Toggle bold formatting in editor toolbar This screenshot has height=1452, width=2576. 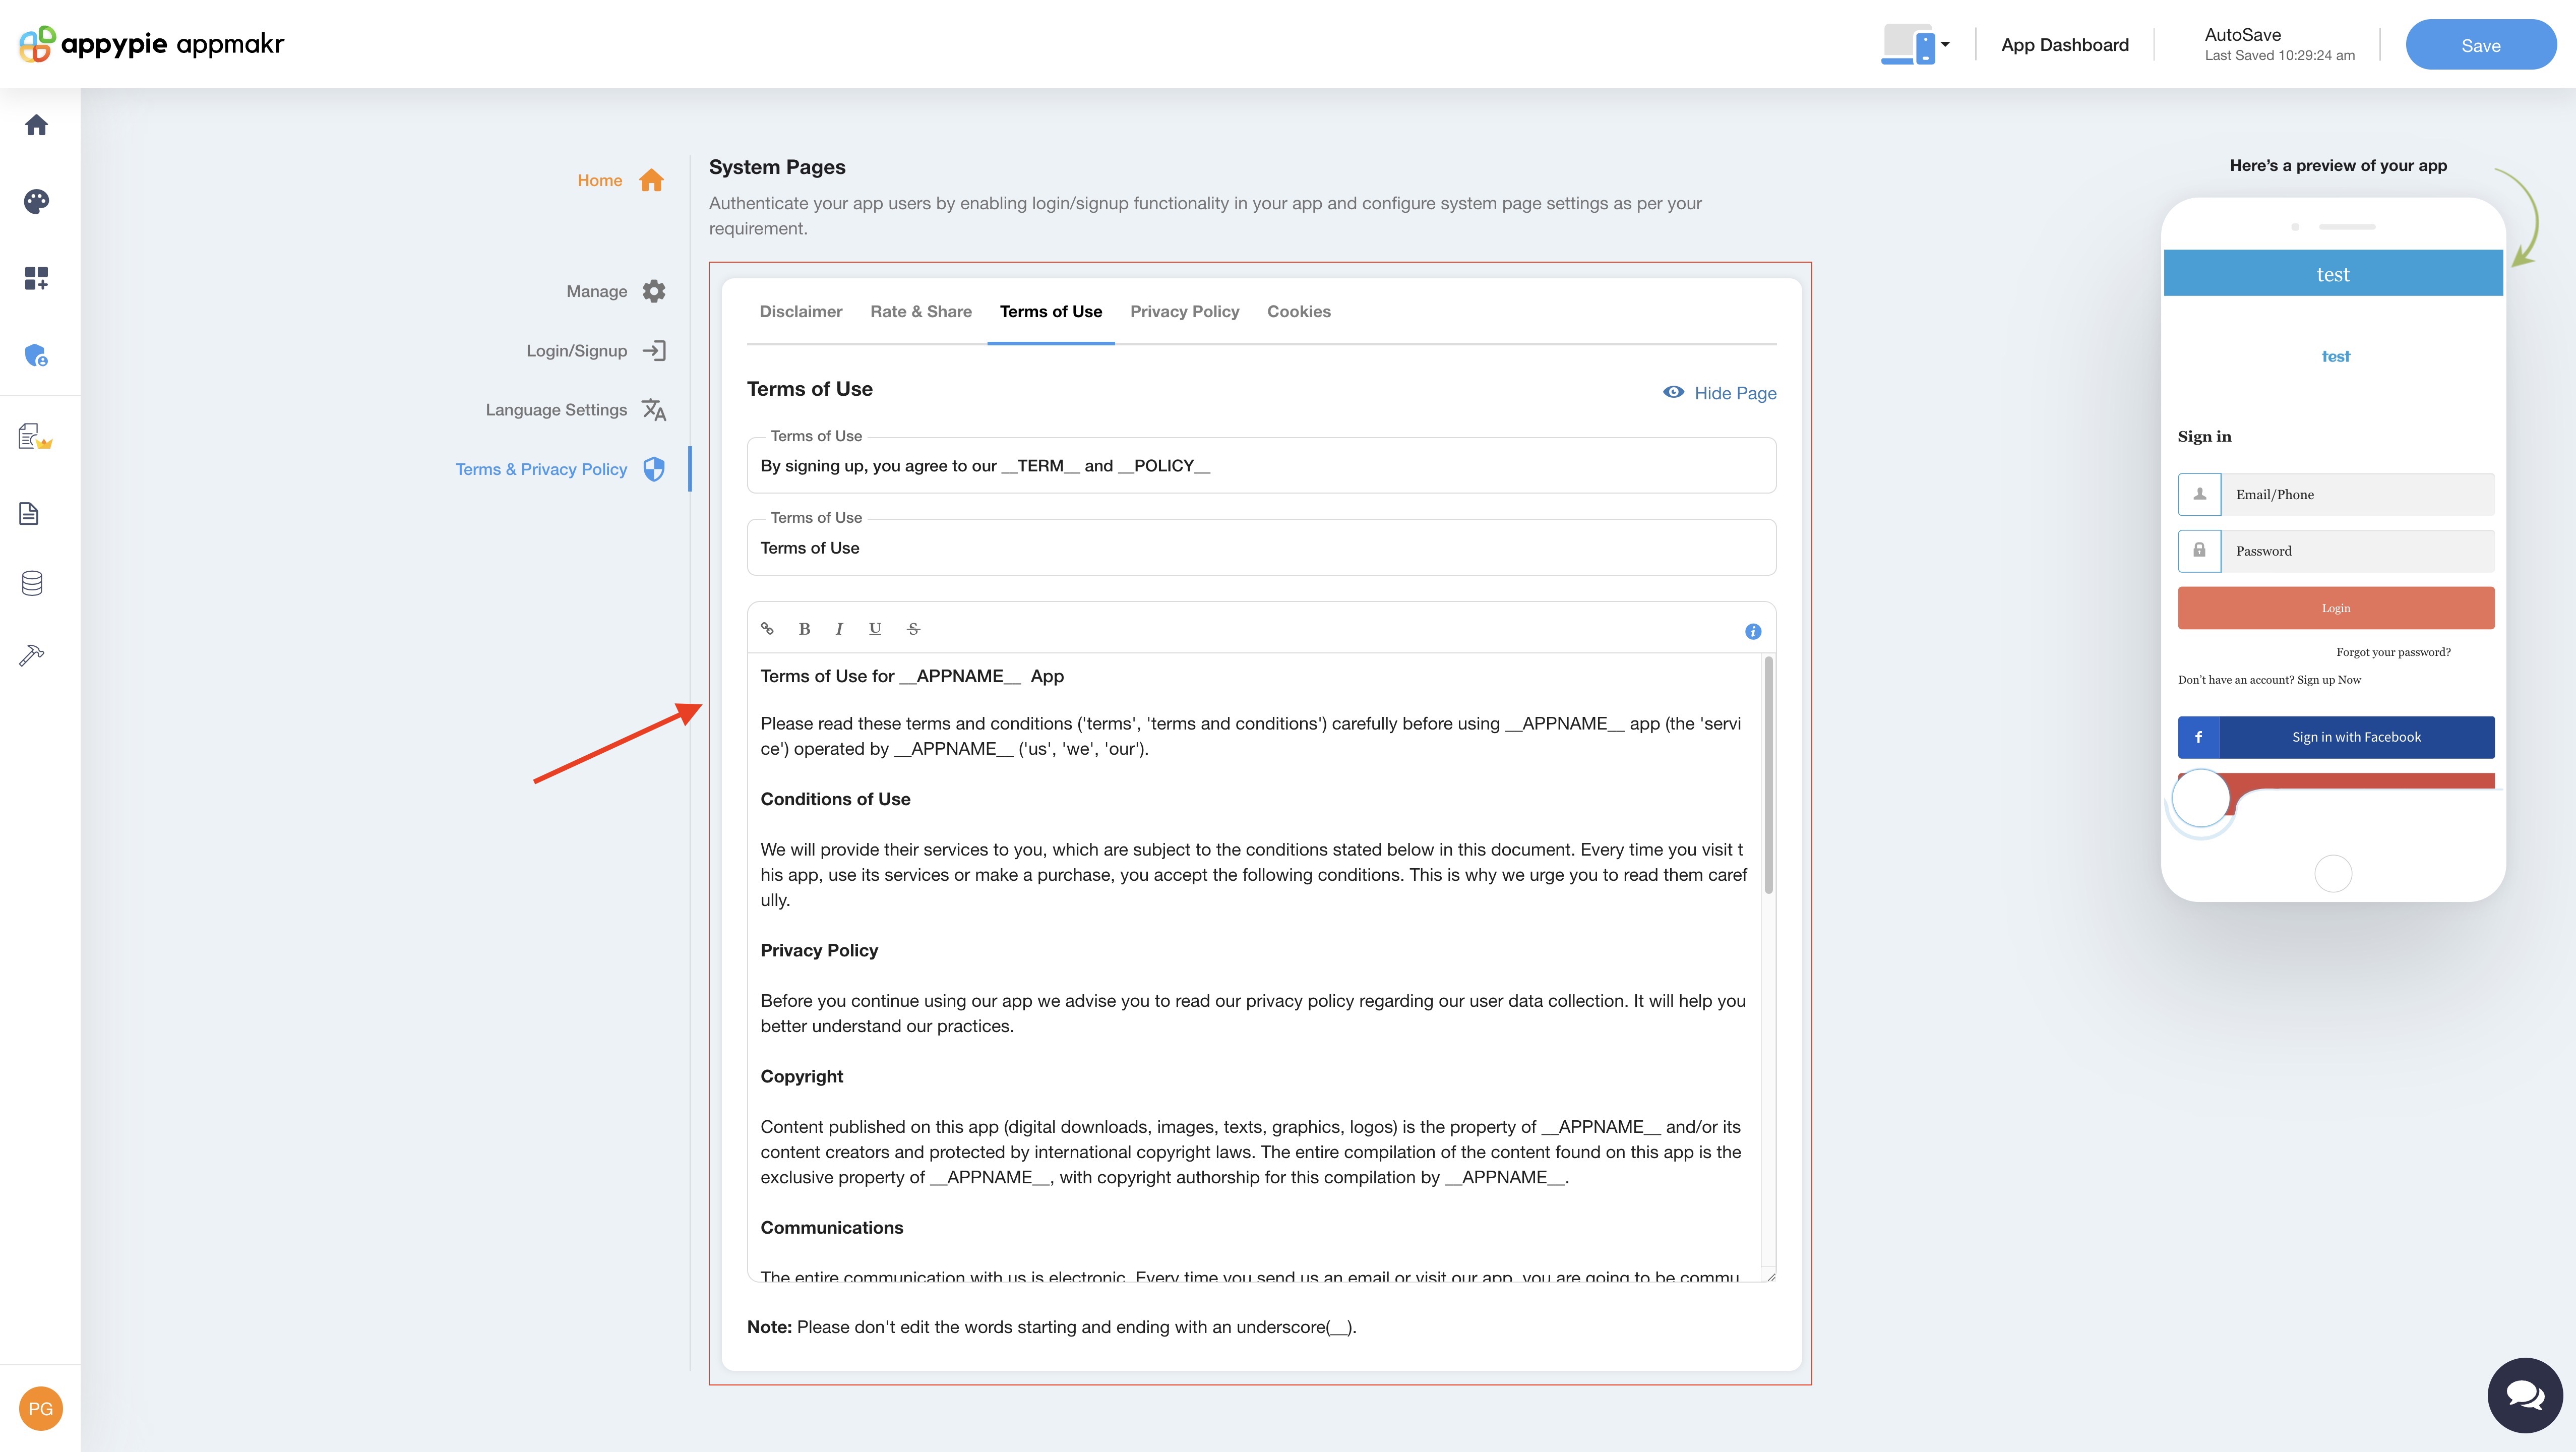(804, 629)
